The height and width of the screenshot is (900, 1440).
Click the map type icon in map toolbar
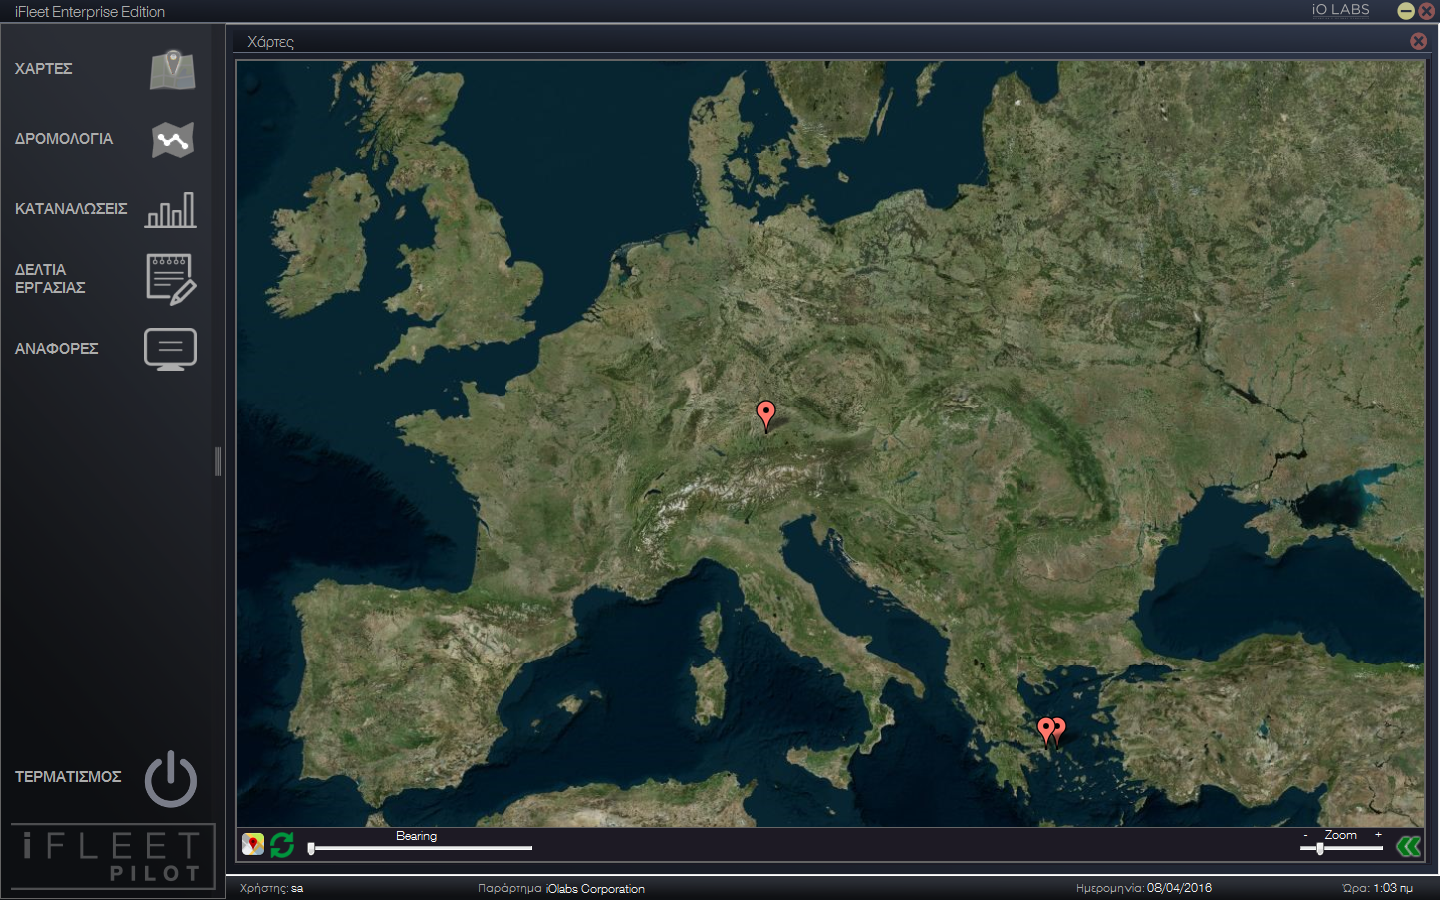coord(253,845)
